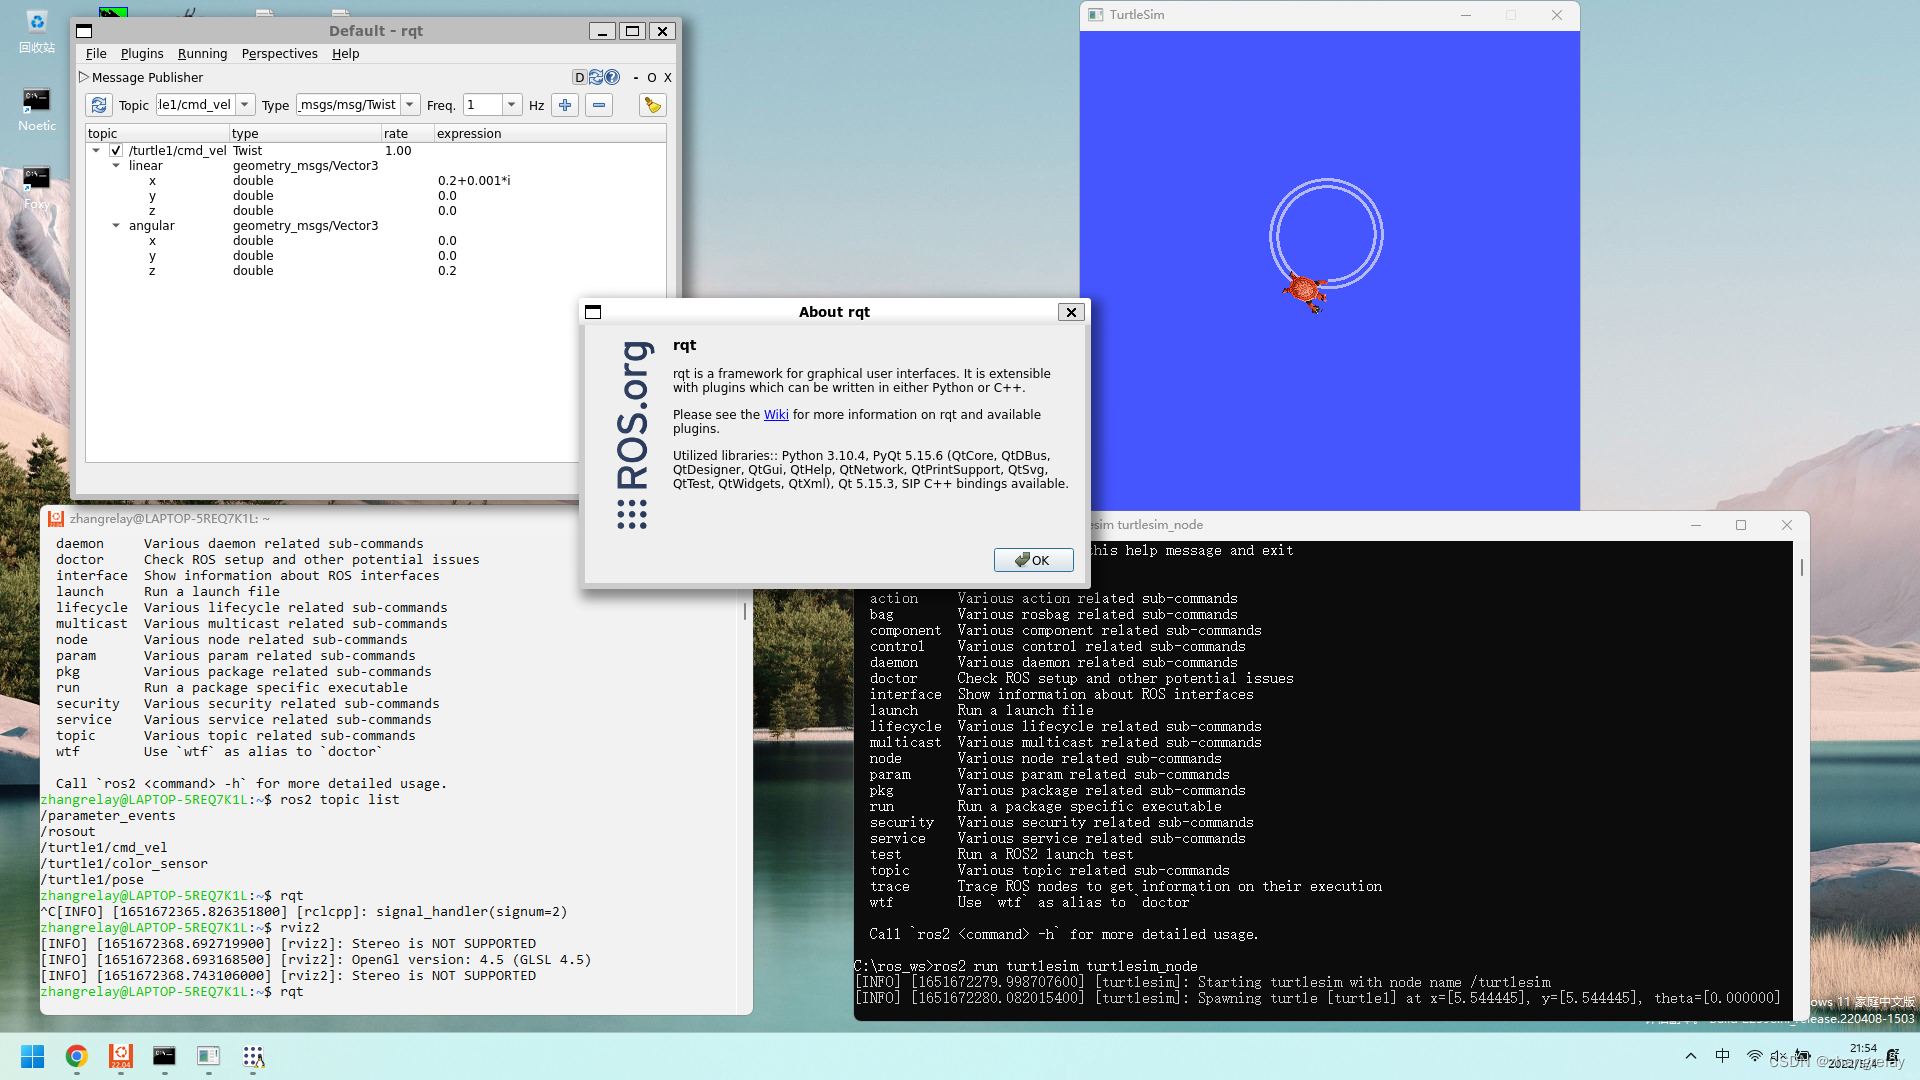
Task: Click the rate column header
Action: (408, 134)
